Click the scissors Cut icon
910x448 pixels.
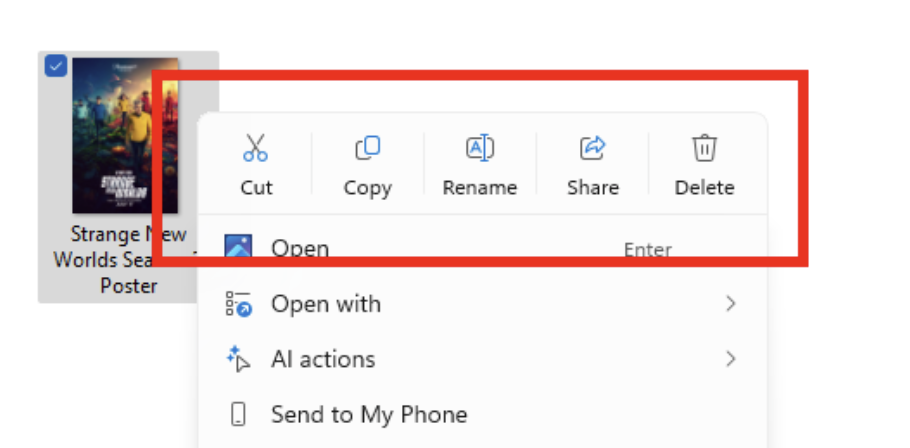[256, 149]
